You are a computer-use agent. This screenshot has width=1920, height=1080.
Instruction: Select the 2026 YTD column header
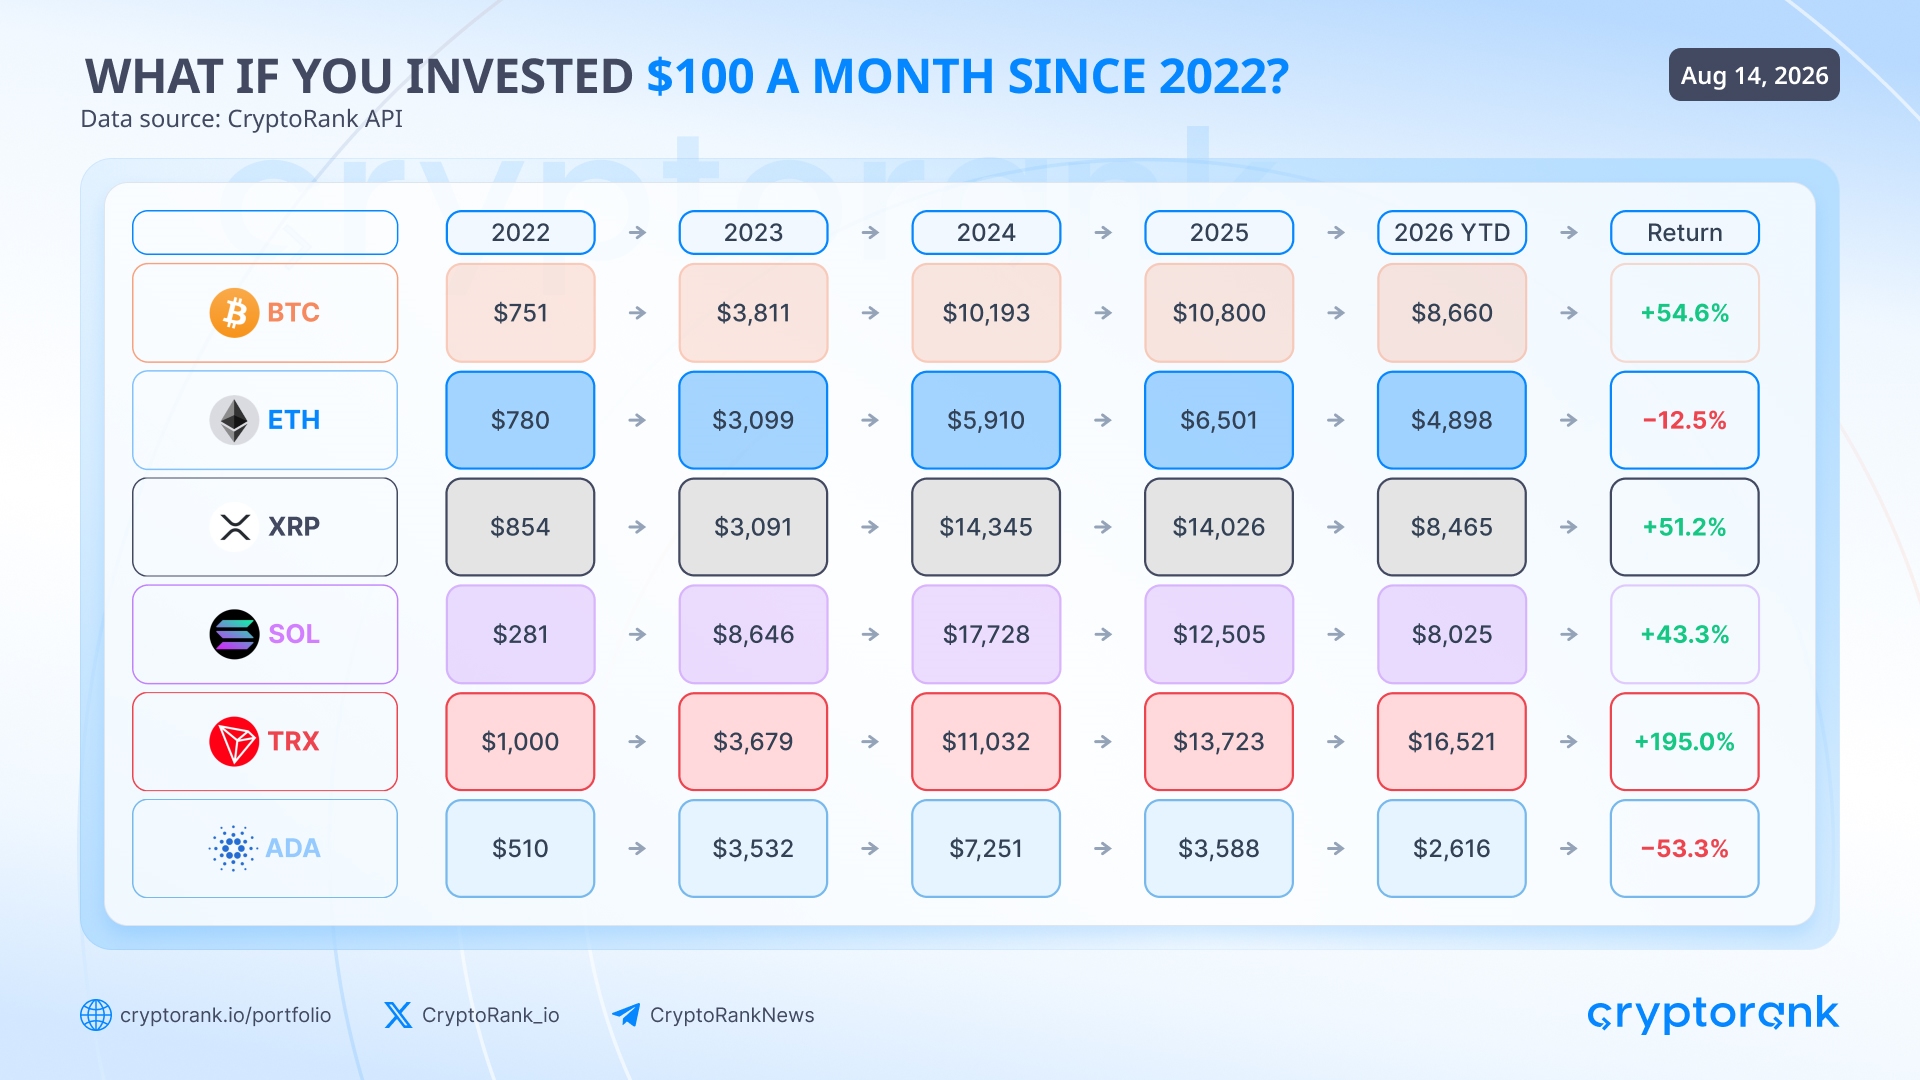[1452, 232]
